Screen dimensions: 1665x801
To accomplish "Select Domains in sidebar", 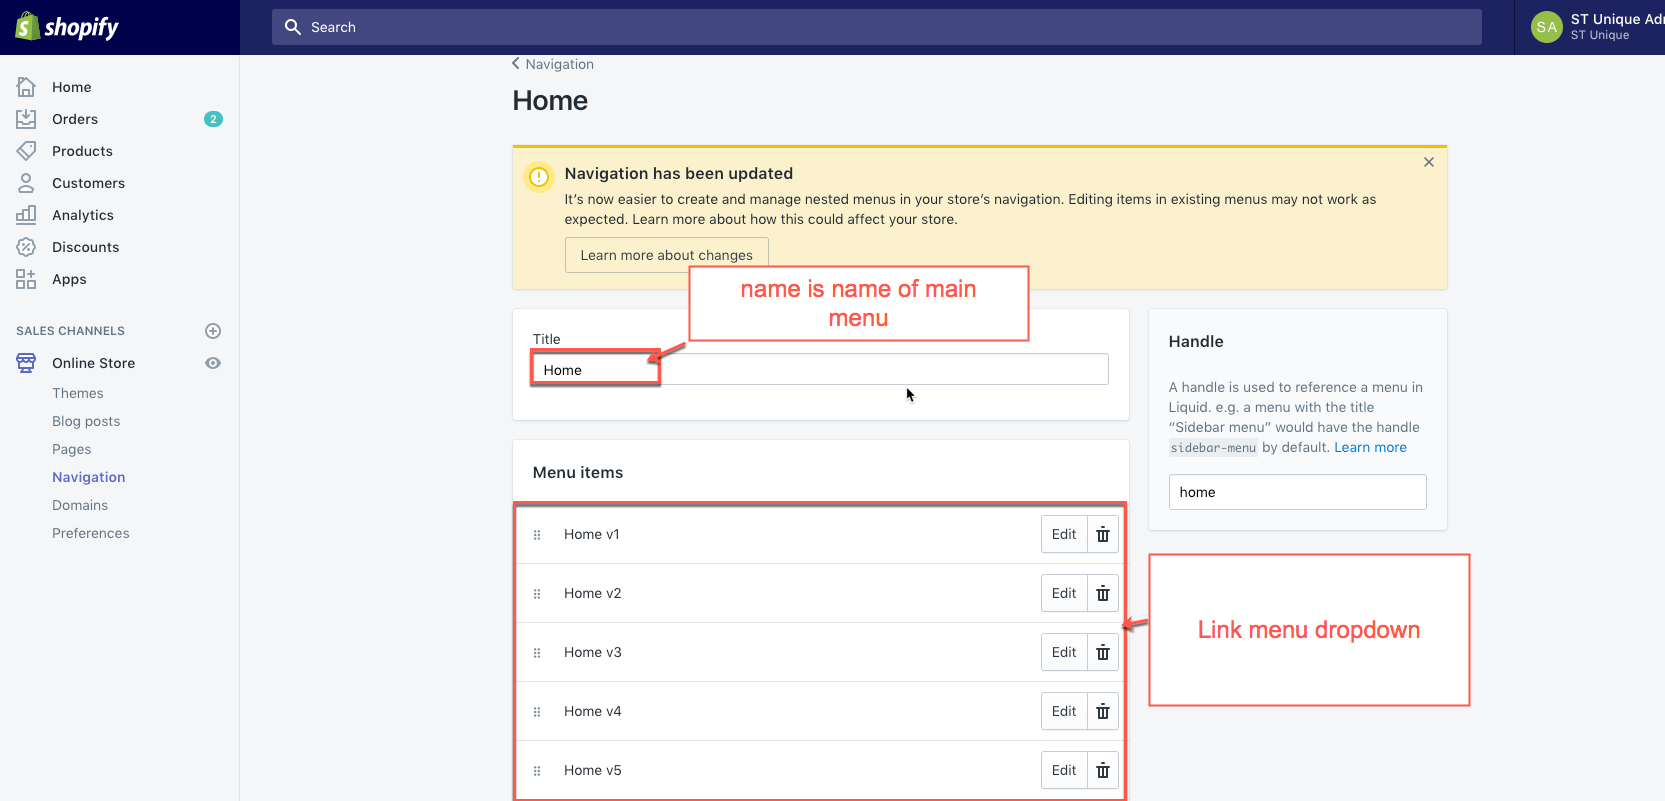I will point(80,505).
